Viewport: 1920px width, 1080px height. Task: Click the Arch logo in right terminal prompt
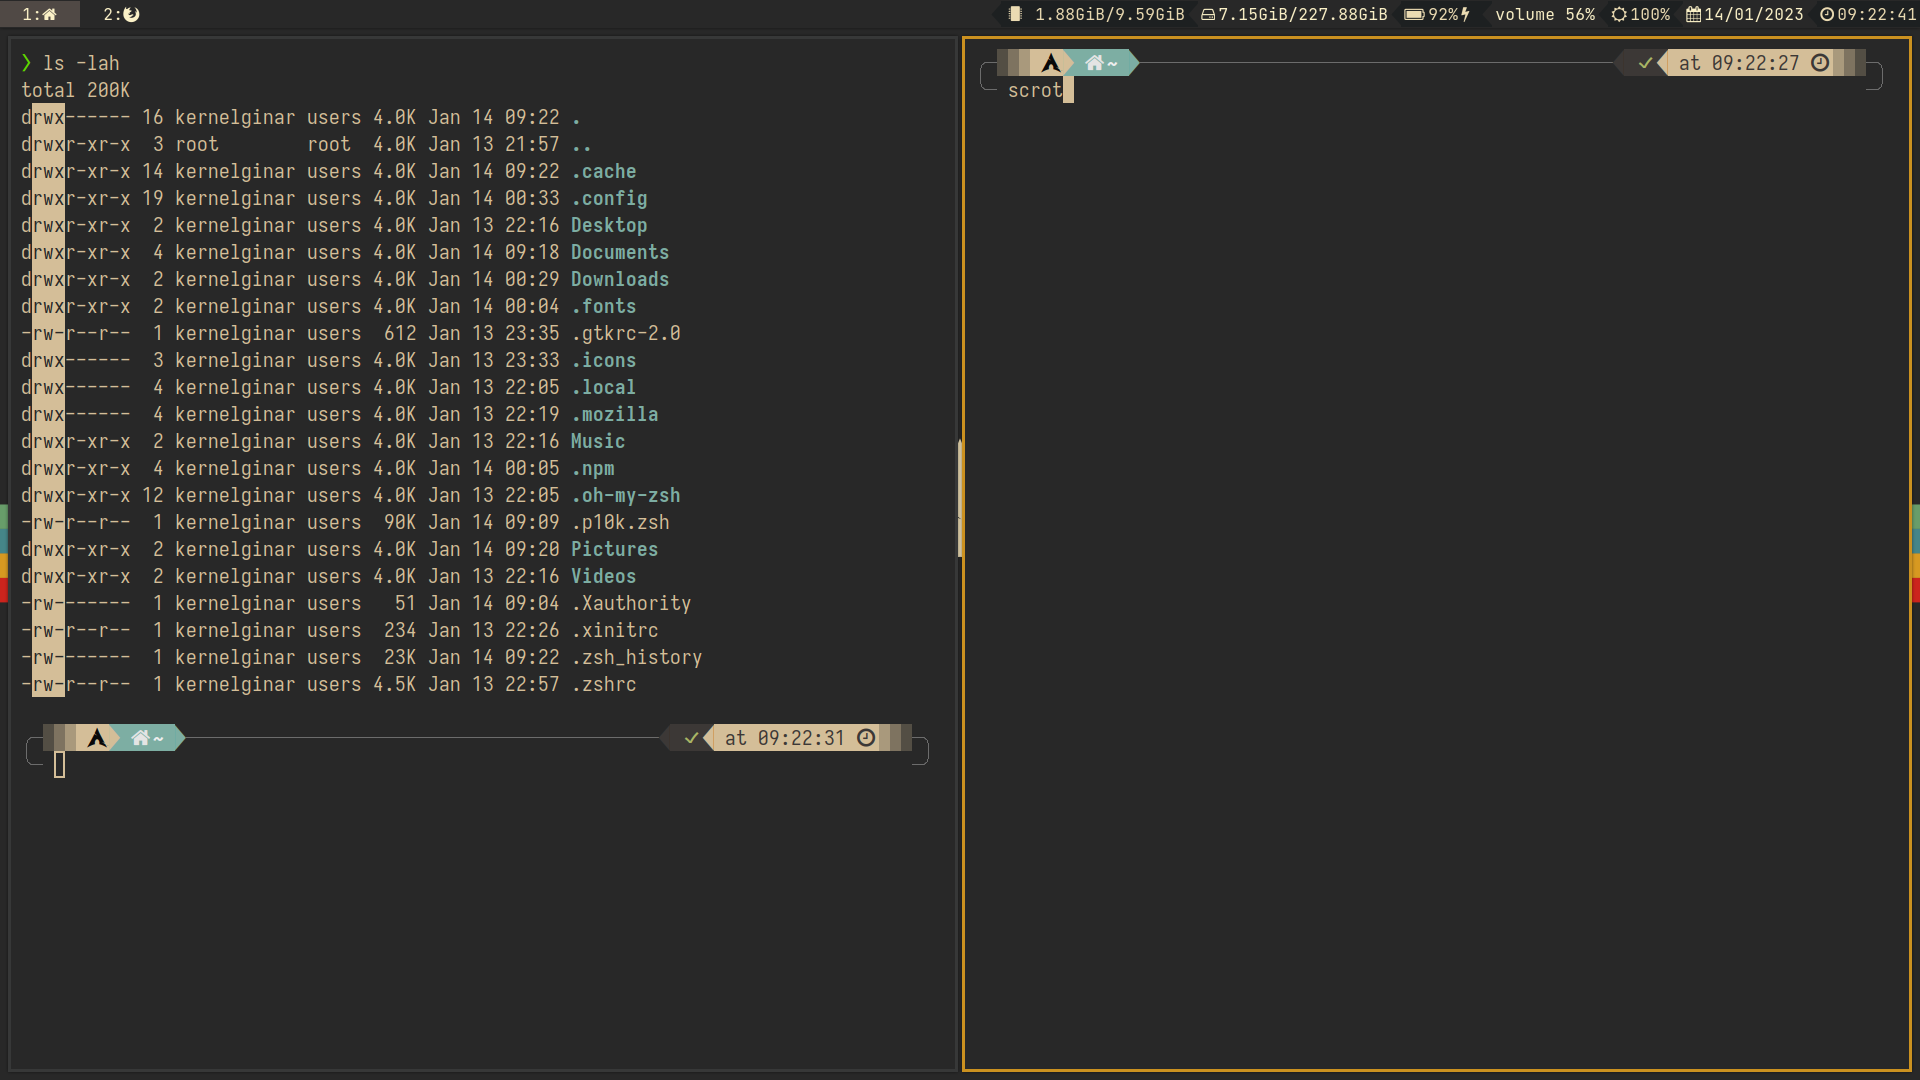(x=1050, y=63)
